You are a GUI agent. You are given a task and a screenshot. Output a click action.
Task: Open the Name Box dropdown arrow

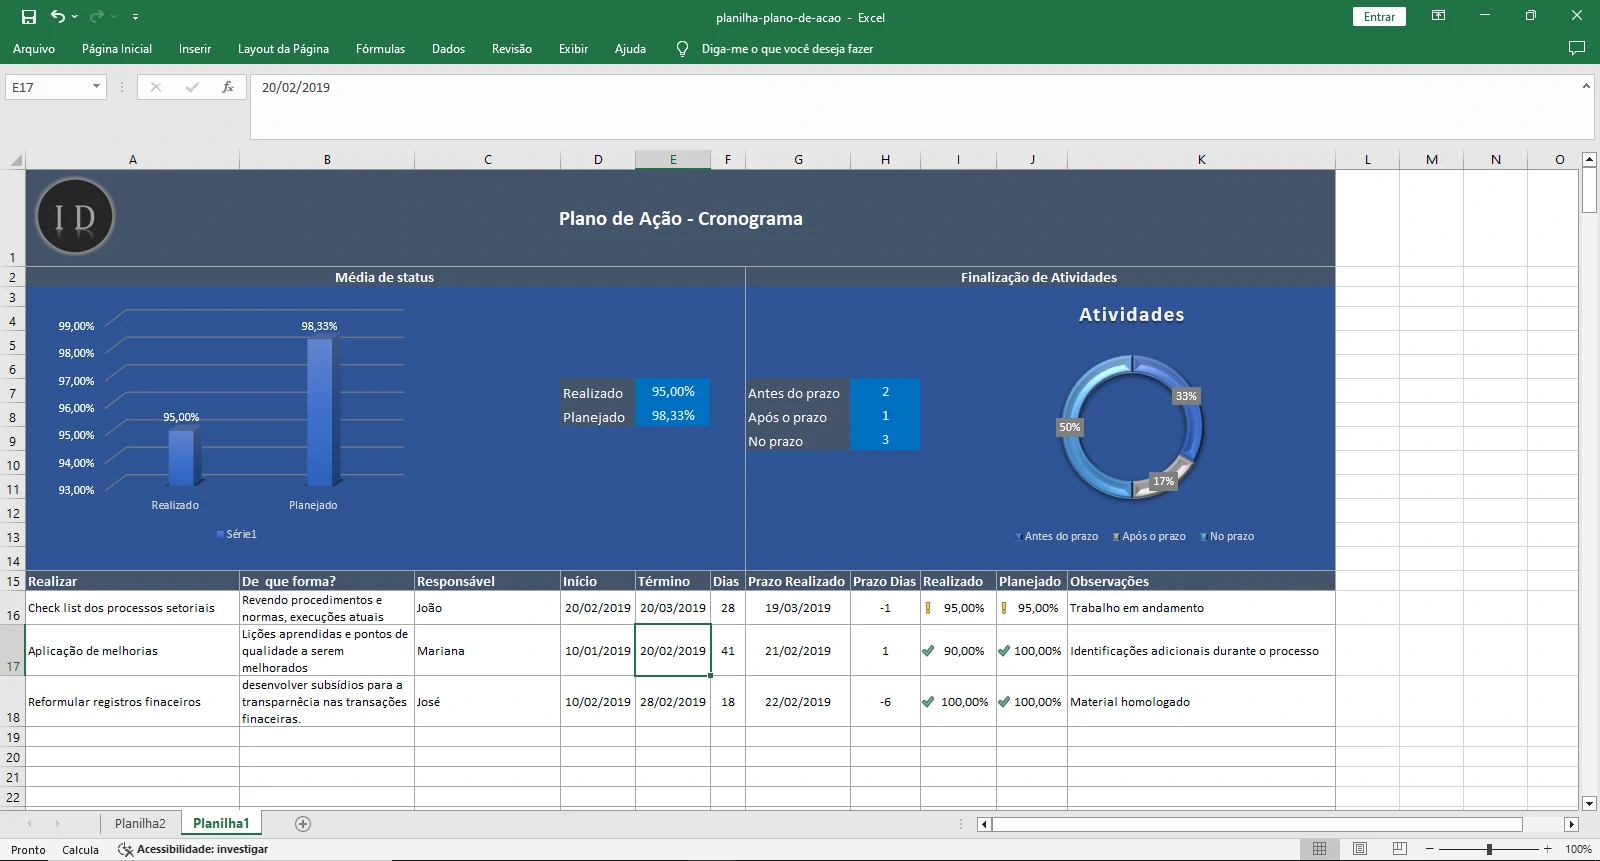tap(96, 87)
